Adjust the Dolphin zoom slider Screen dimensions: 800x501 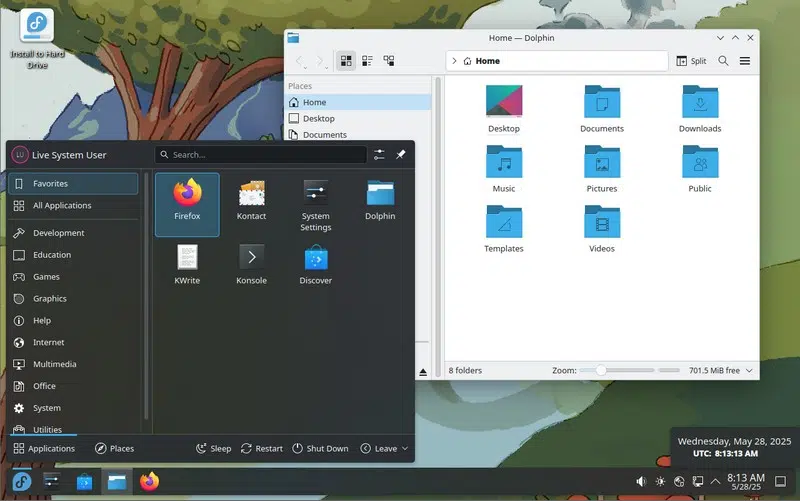[601, 370]
